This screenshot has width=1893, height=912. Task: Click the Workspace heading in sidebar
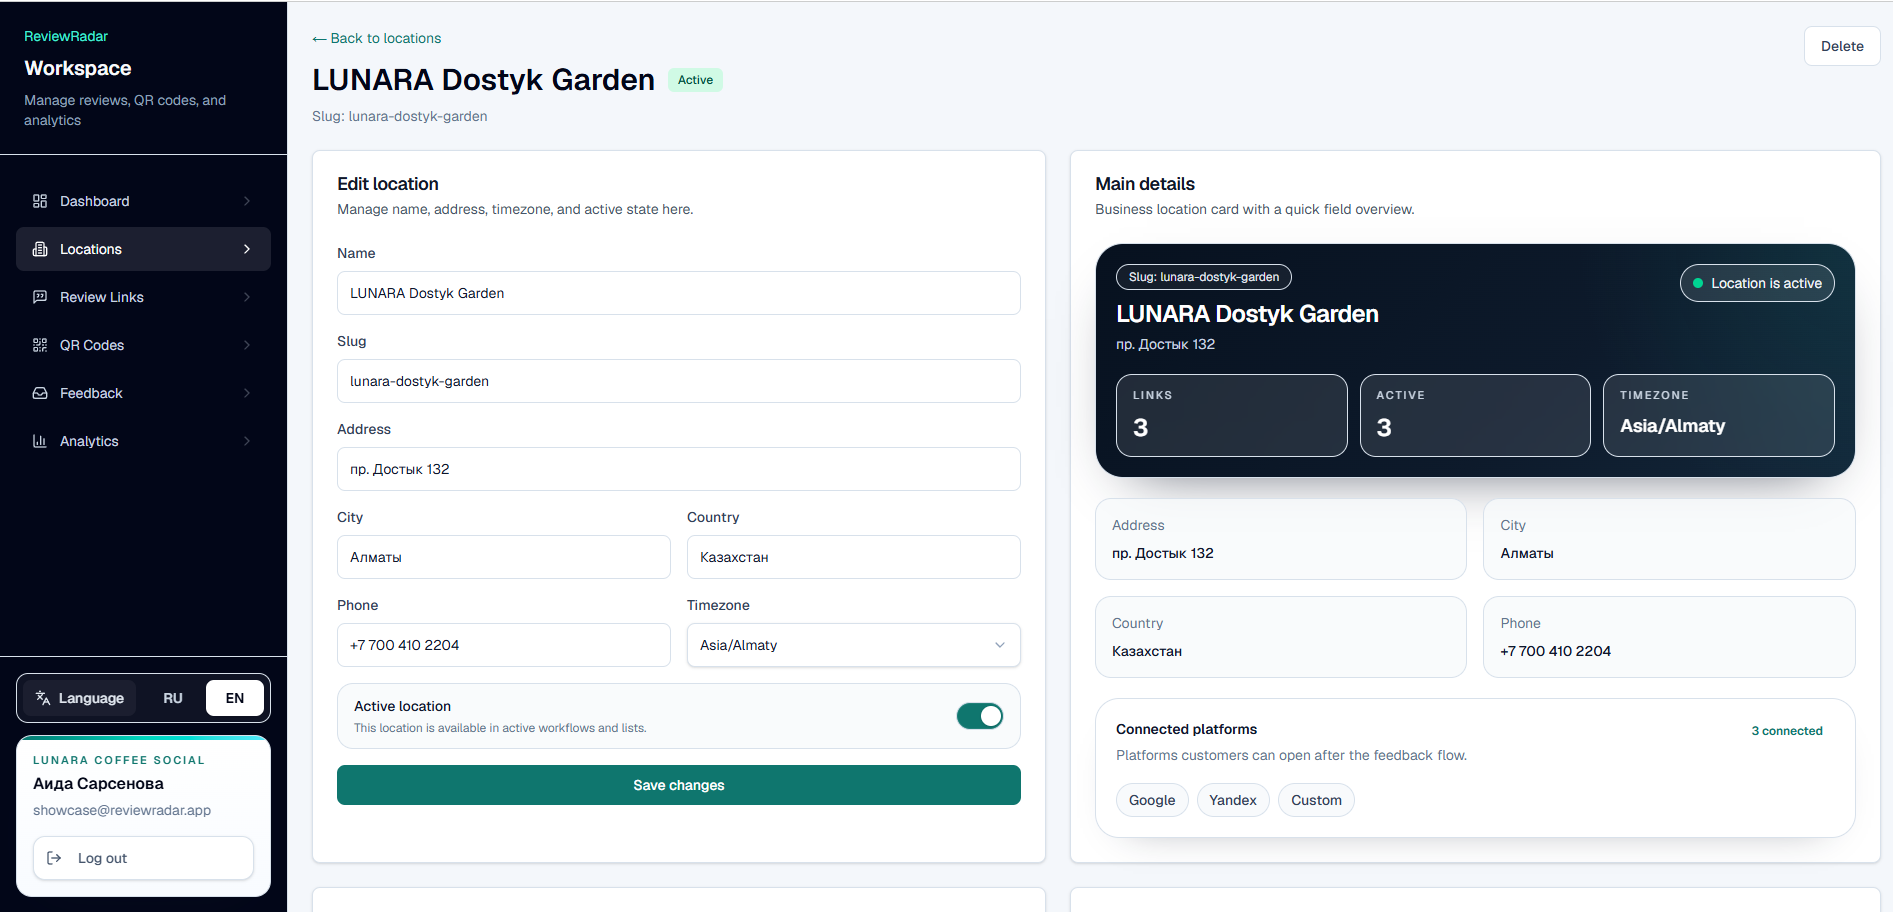[78, 68]
